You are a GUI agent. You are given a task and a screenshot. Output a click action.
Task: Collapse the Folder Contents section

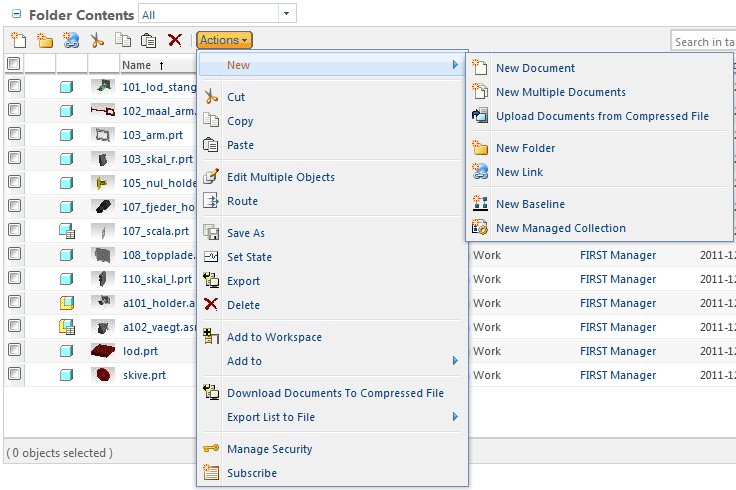pos(16,14)
